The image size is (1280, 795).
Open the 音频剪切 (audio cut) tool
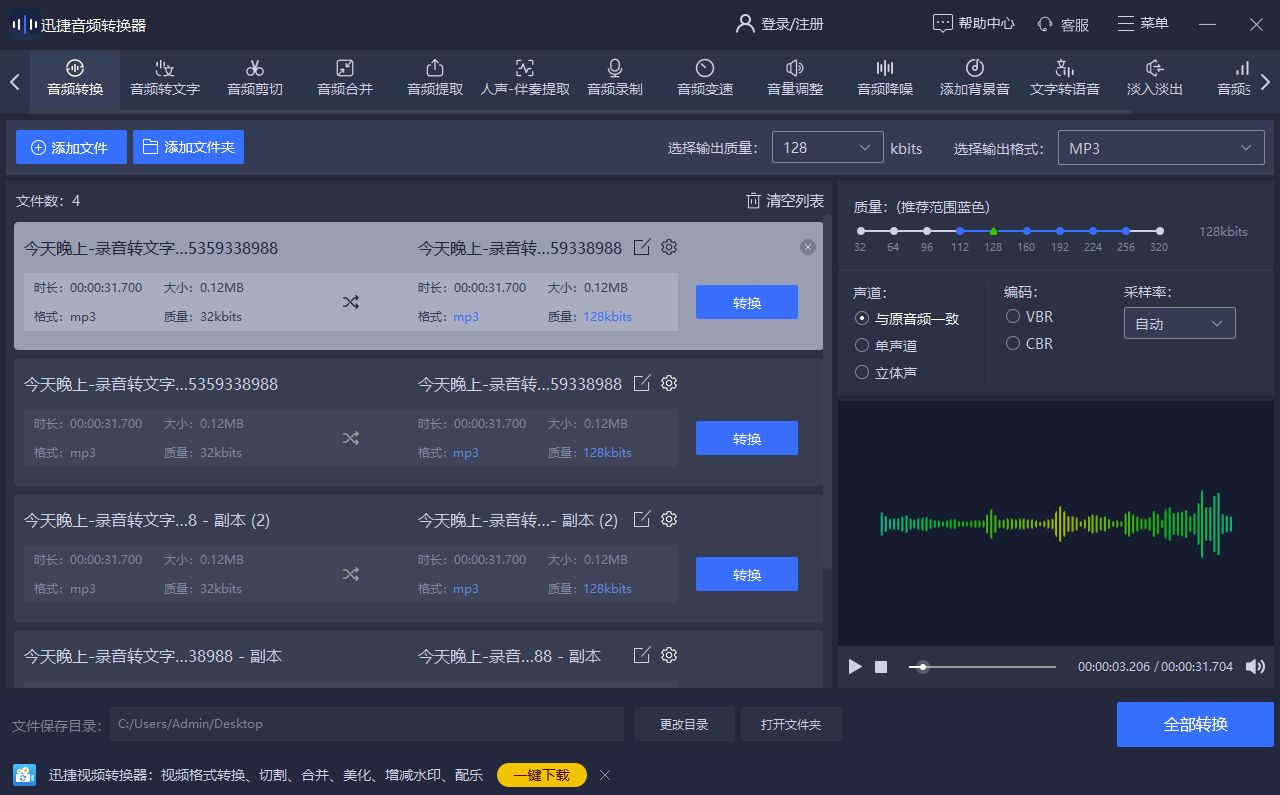[x=254, y=80]
